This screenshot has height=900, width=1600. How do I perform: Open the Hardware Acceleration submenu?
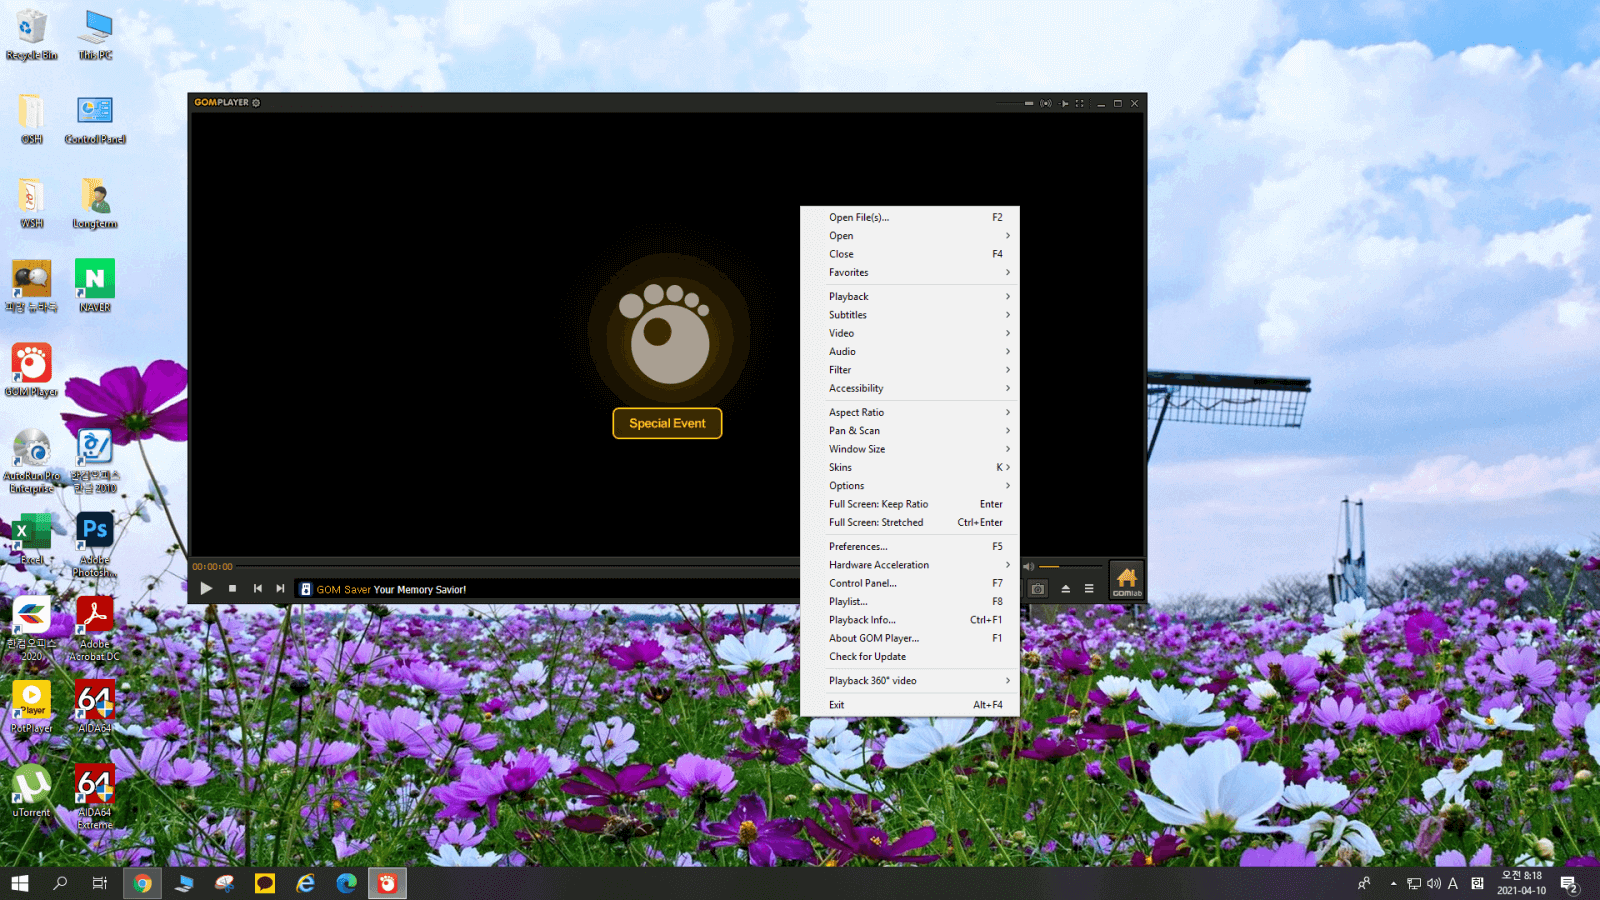[910, 565]
